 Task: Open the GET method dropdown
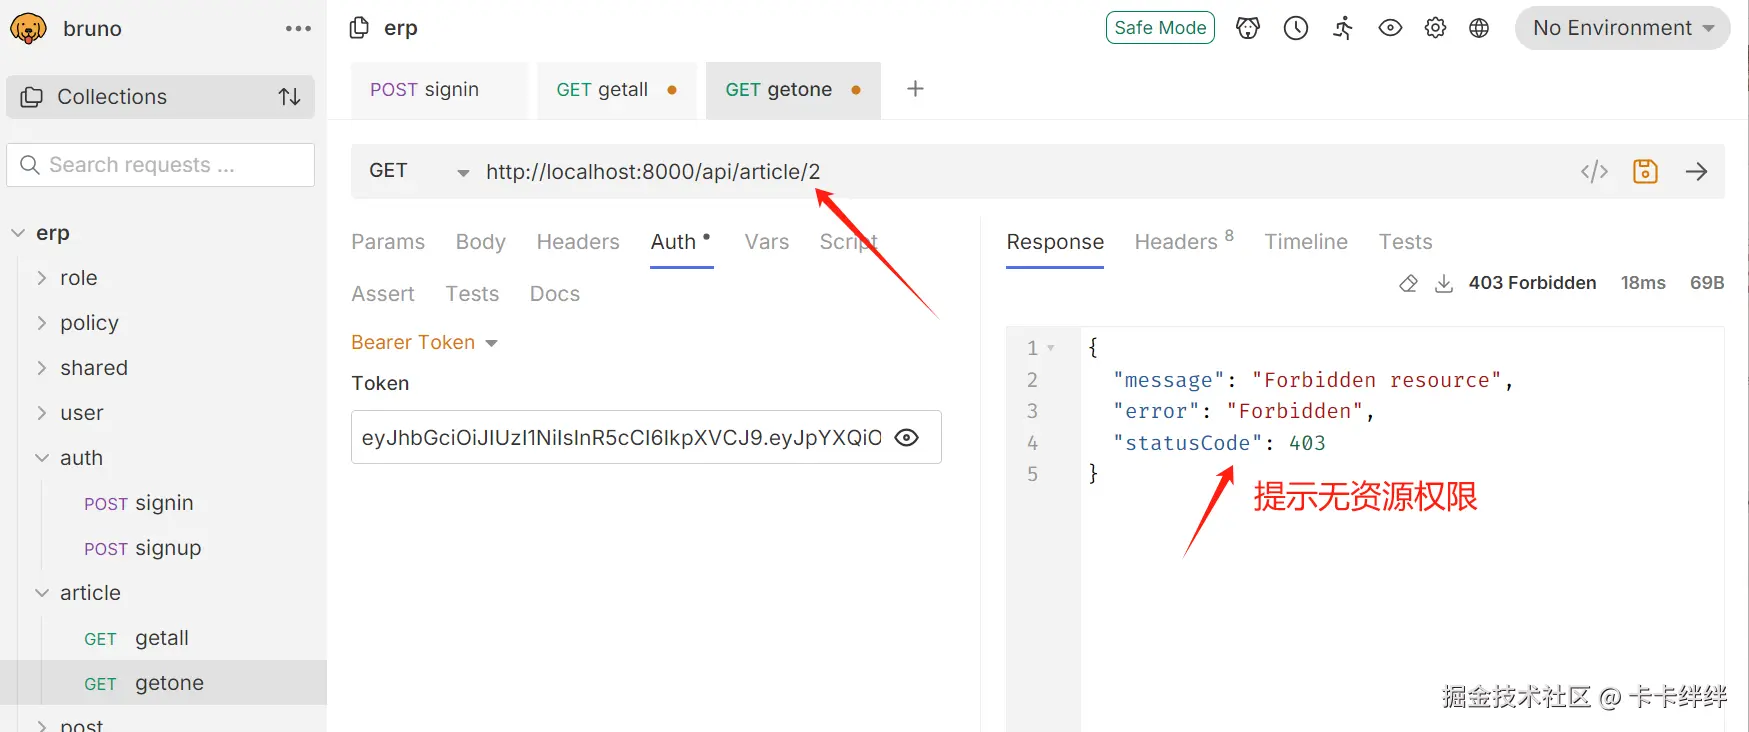(419, 172)
